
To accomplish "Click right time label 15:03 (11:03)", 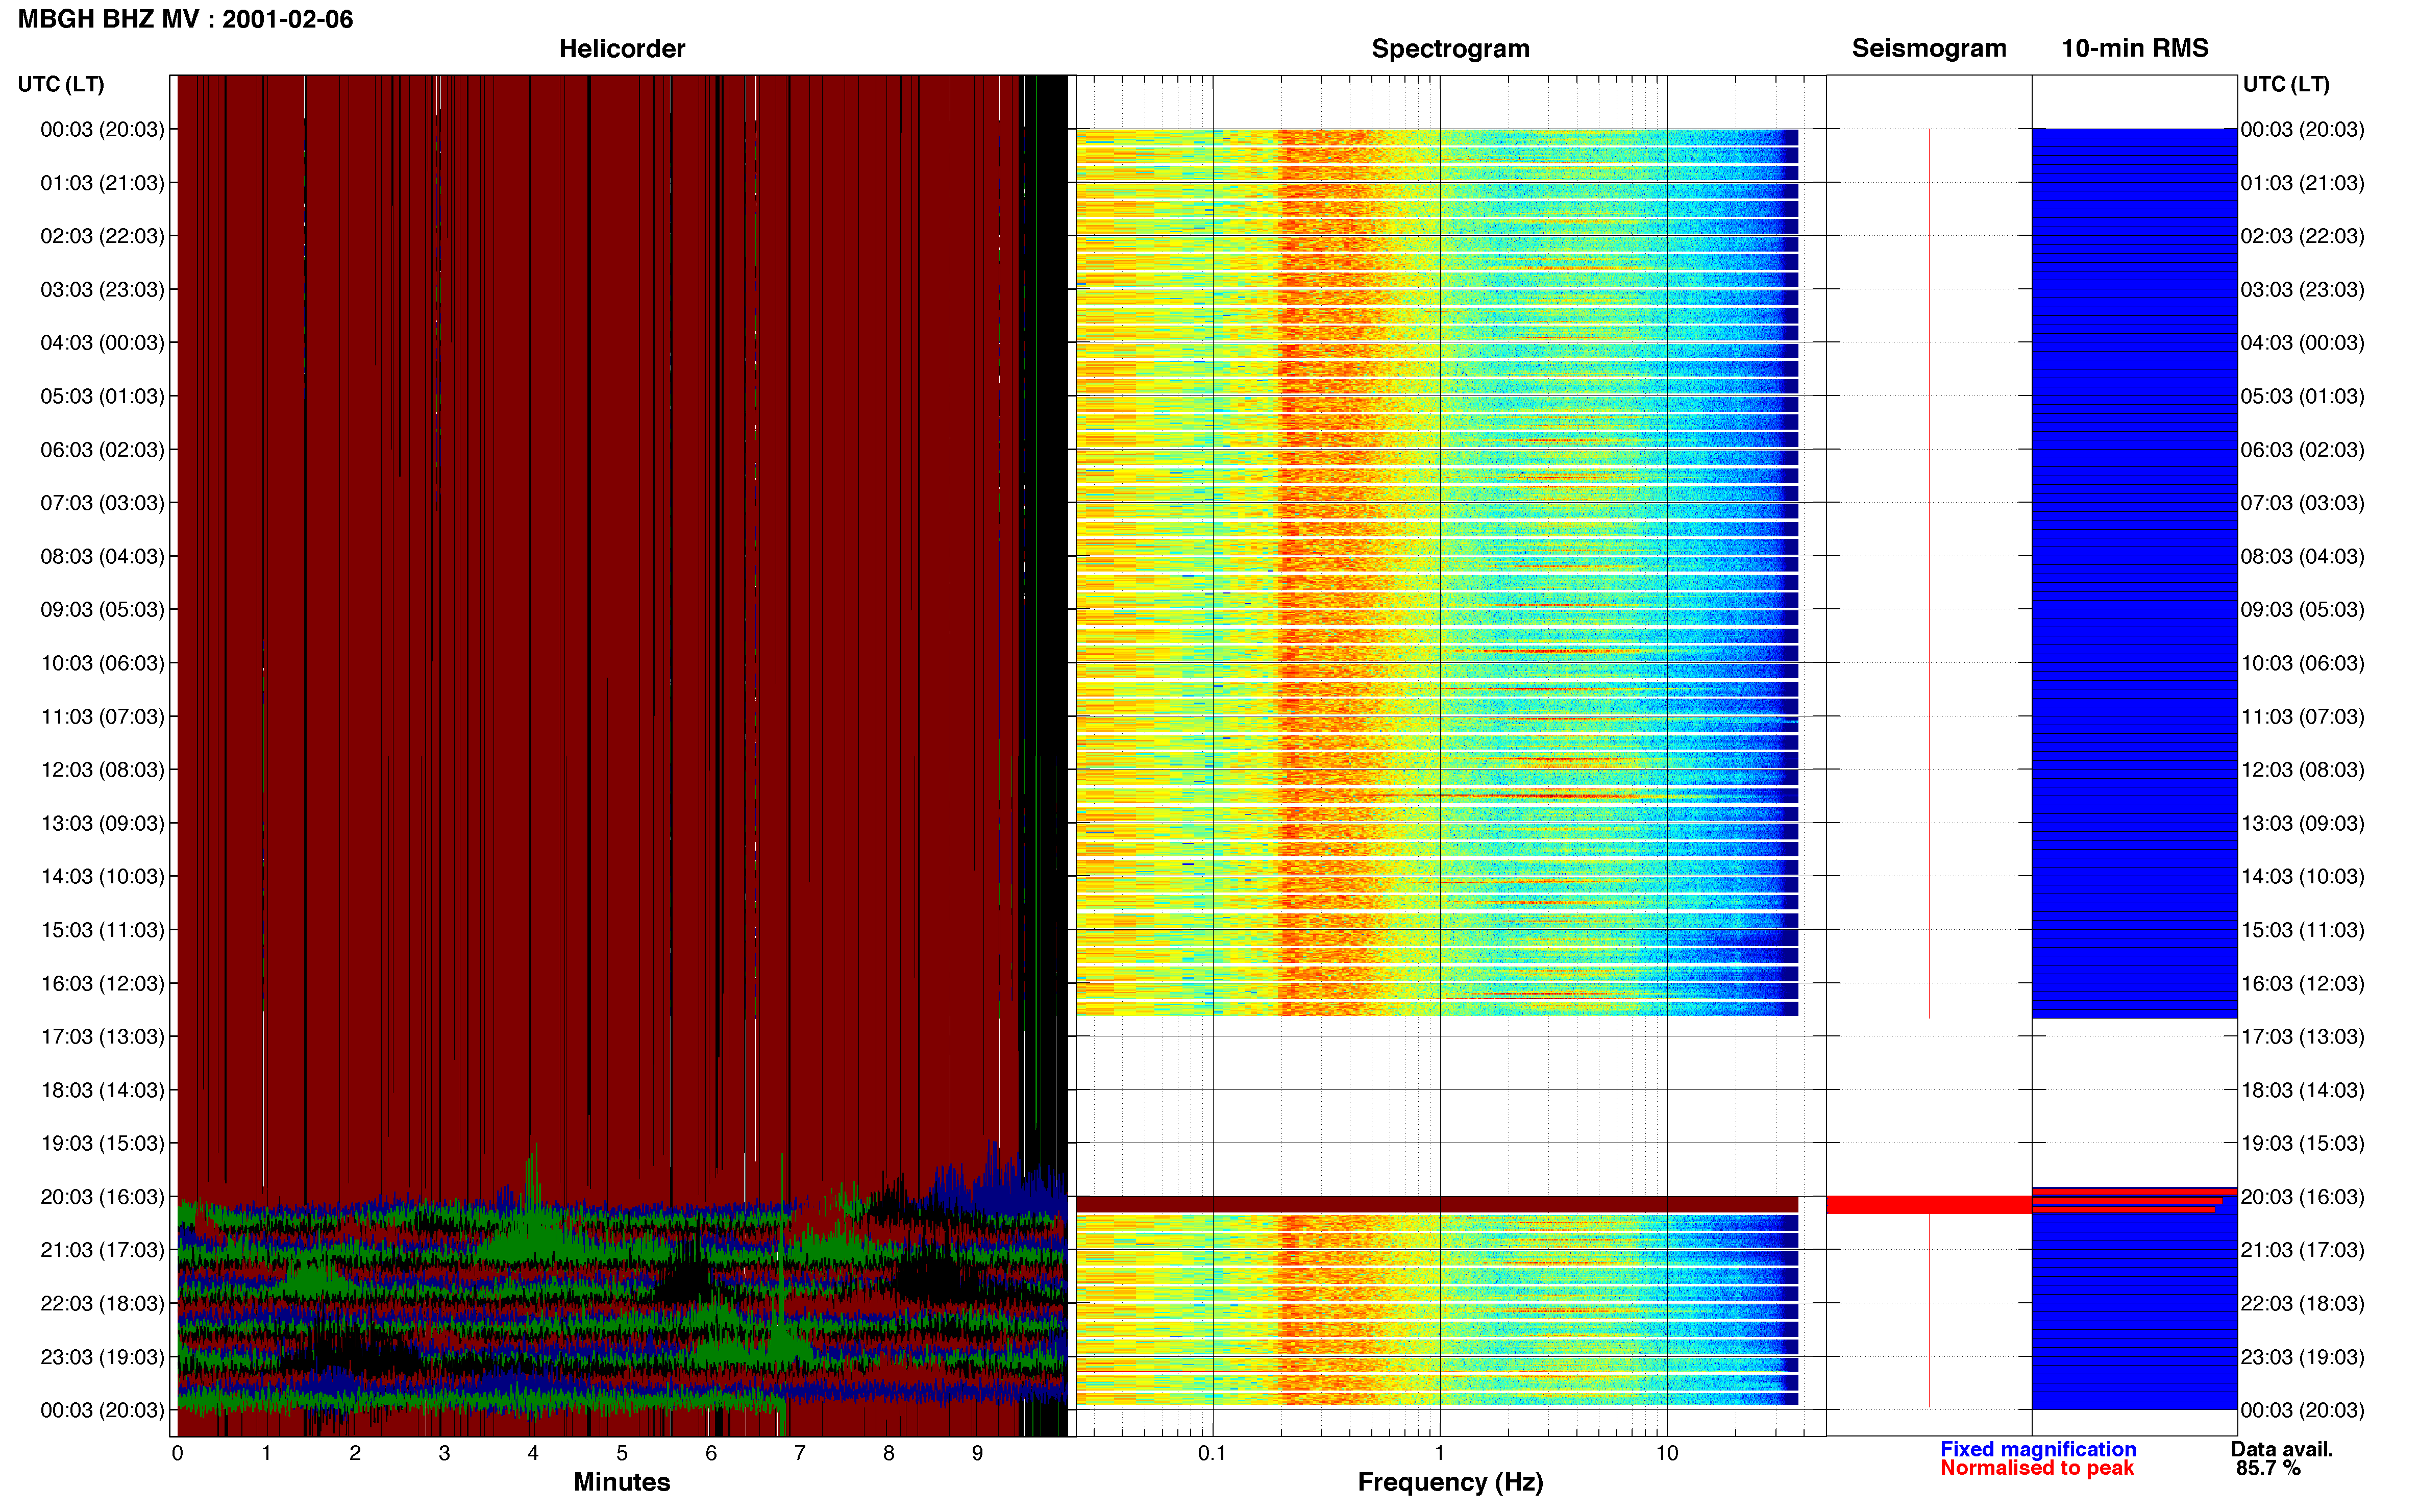I will (x=2302, y=929).
